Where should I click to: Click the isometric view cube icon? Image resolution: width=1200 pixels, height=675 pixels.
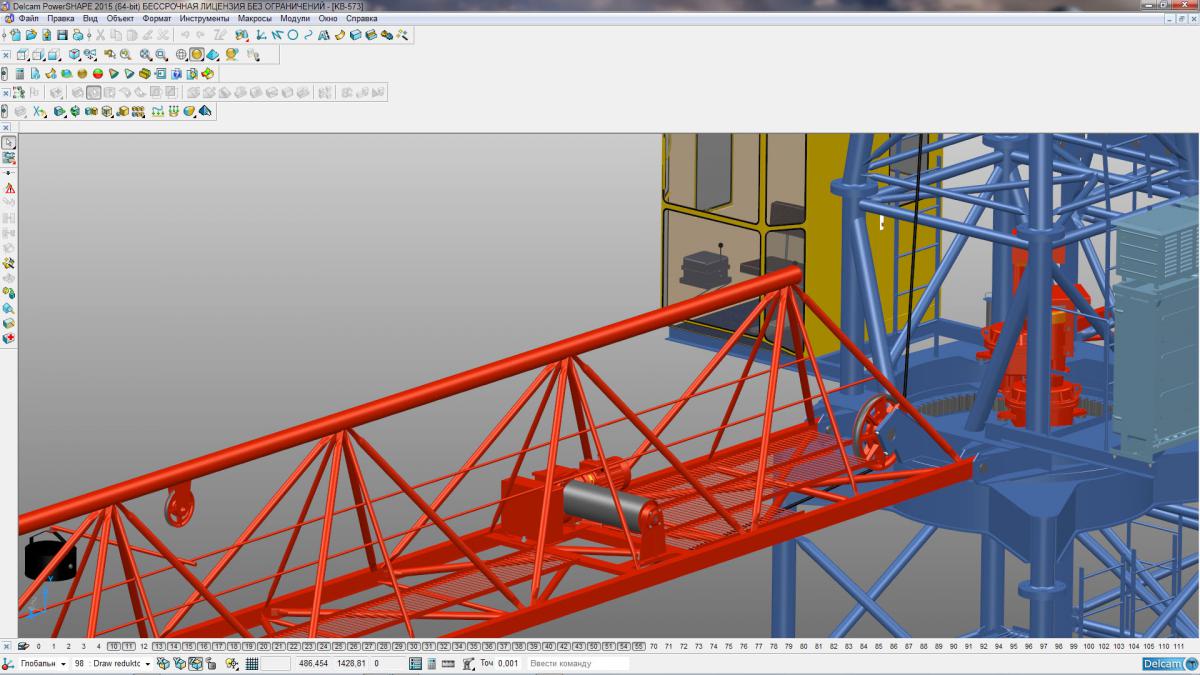coord(74,55)
